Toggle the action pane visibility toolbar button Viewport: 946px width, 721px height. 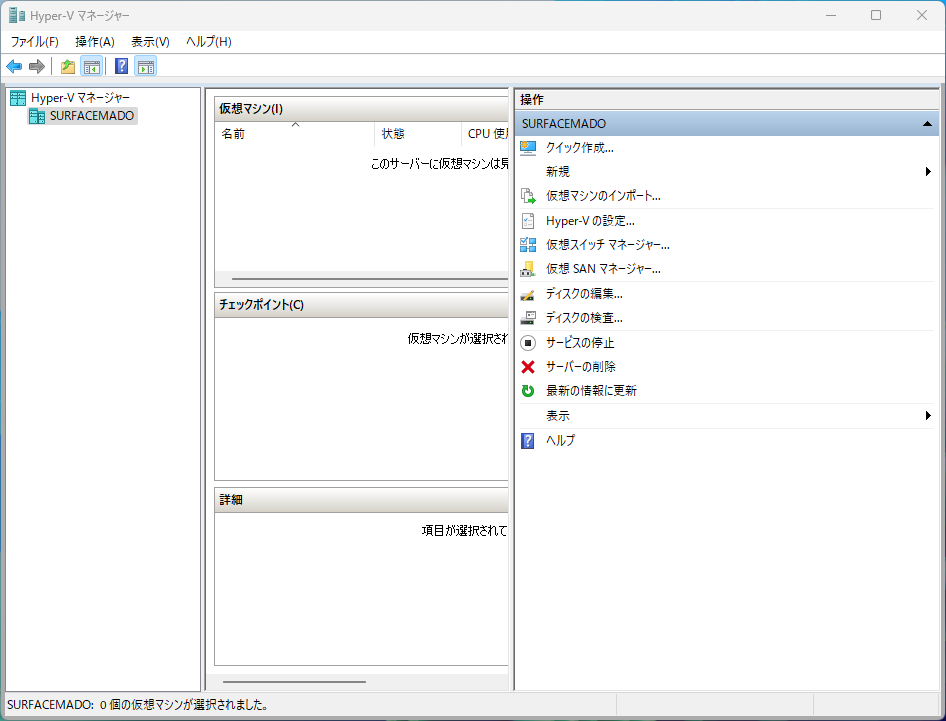[146, 66]
